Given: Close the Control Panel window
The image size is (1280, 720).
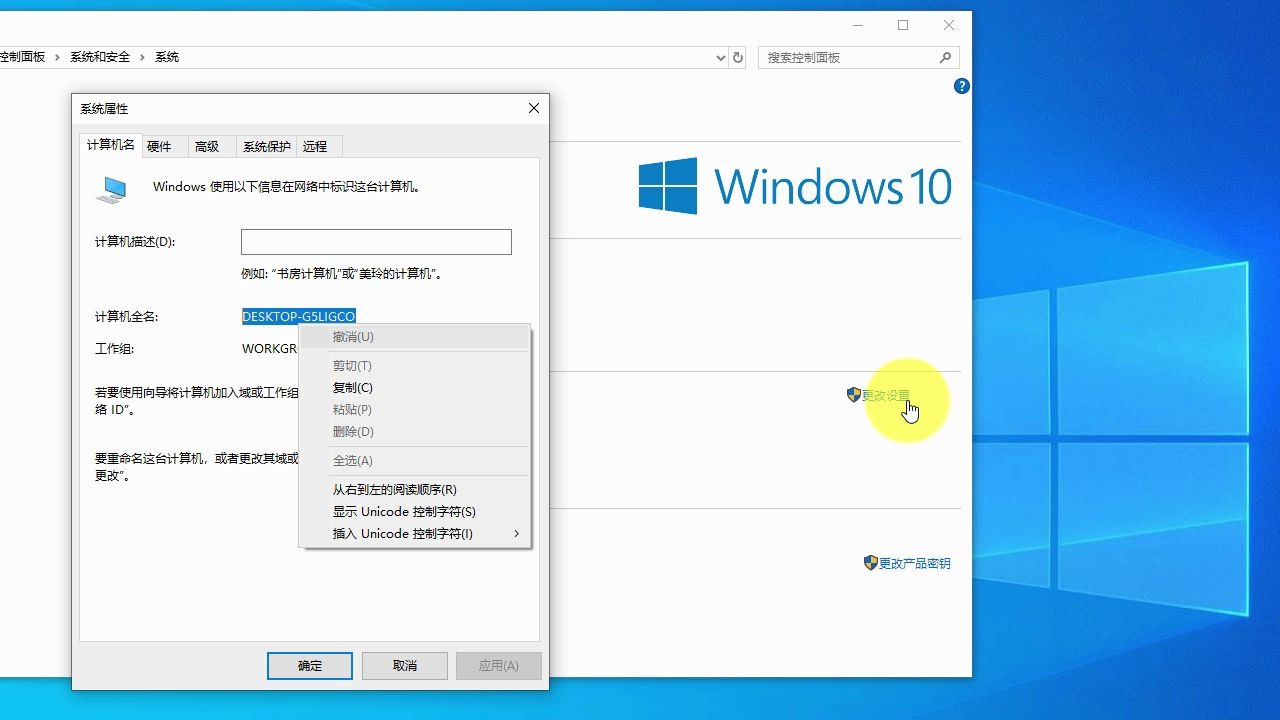Looking at the screenshot, I should [949, 26].
